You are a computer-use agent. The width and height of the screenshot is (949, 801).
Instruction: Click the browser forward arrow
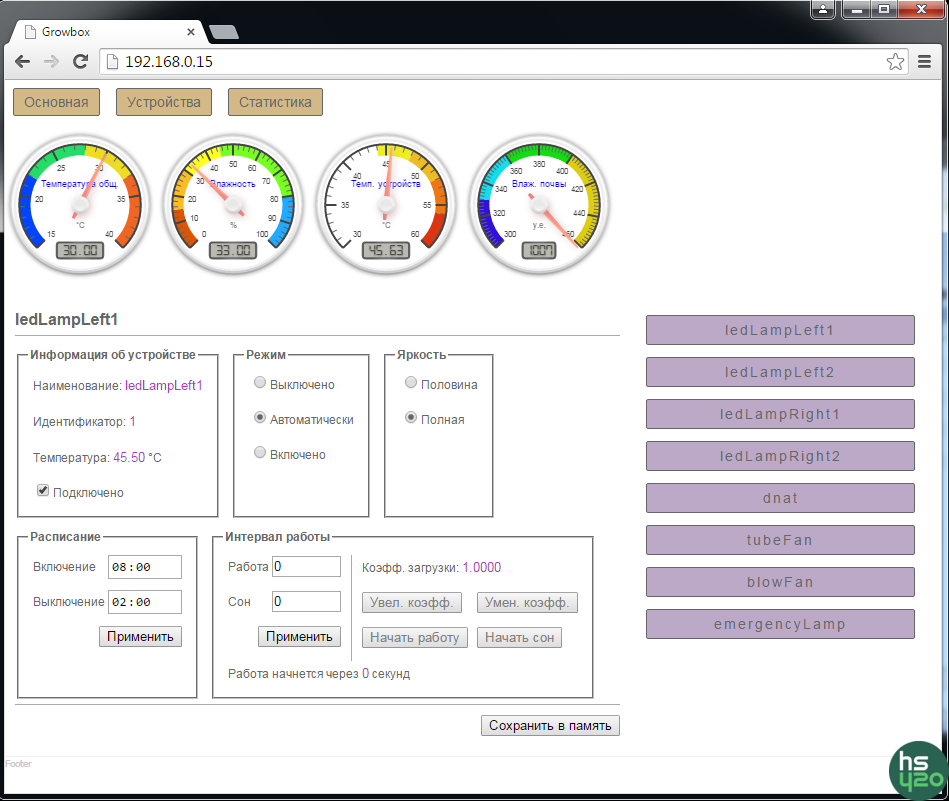click(x=51, y=62)
